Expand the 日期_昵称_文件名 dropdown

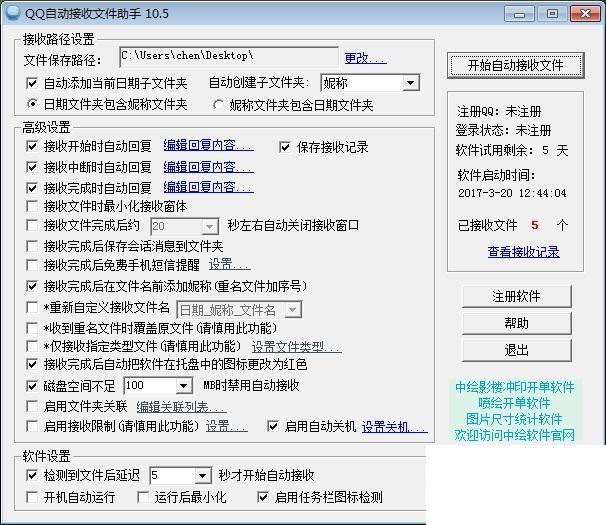293,310
